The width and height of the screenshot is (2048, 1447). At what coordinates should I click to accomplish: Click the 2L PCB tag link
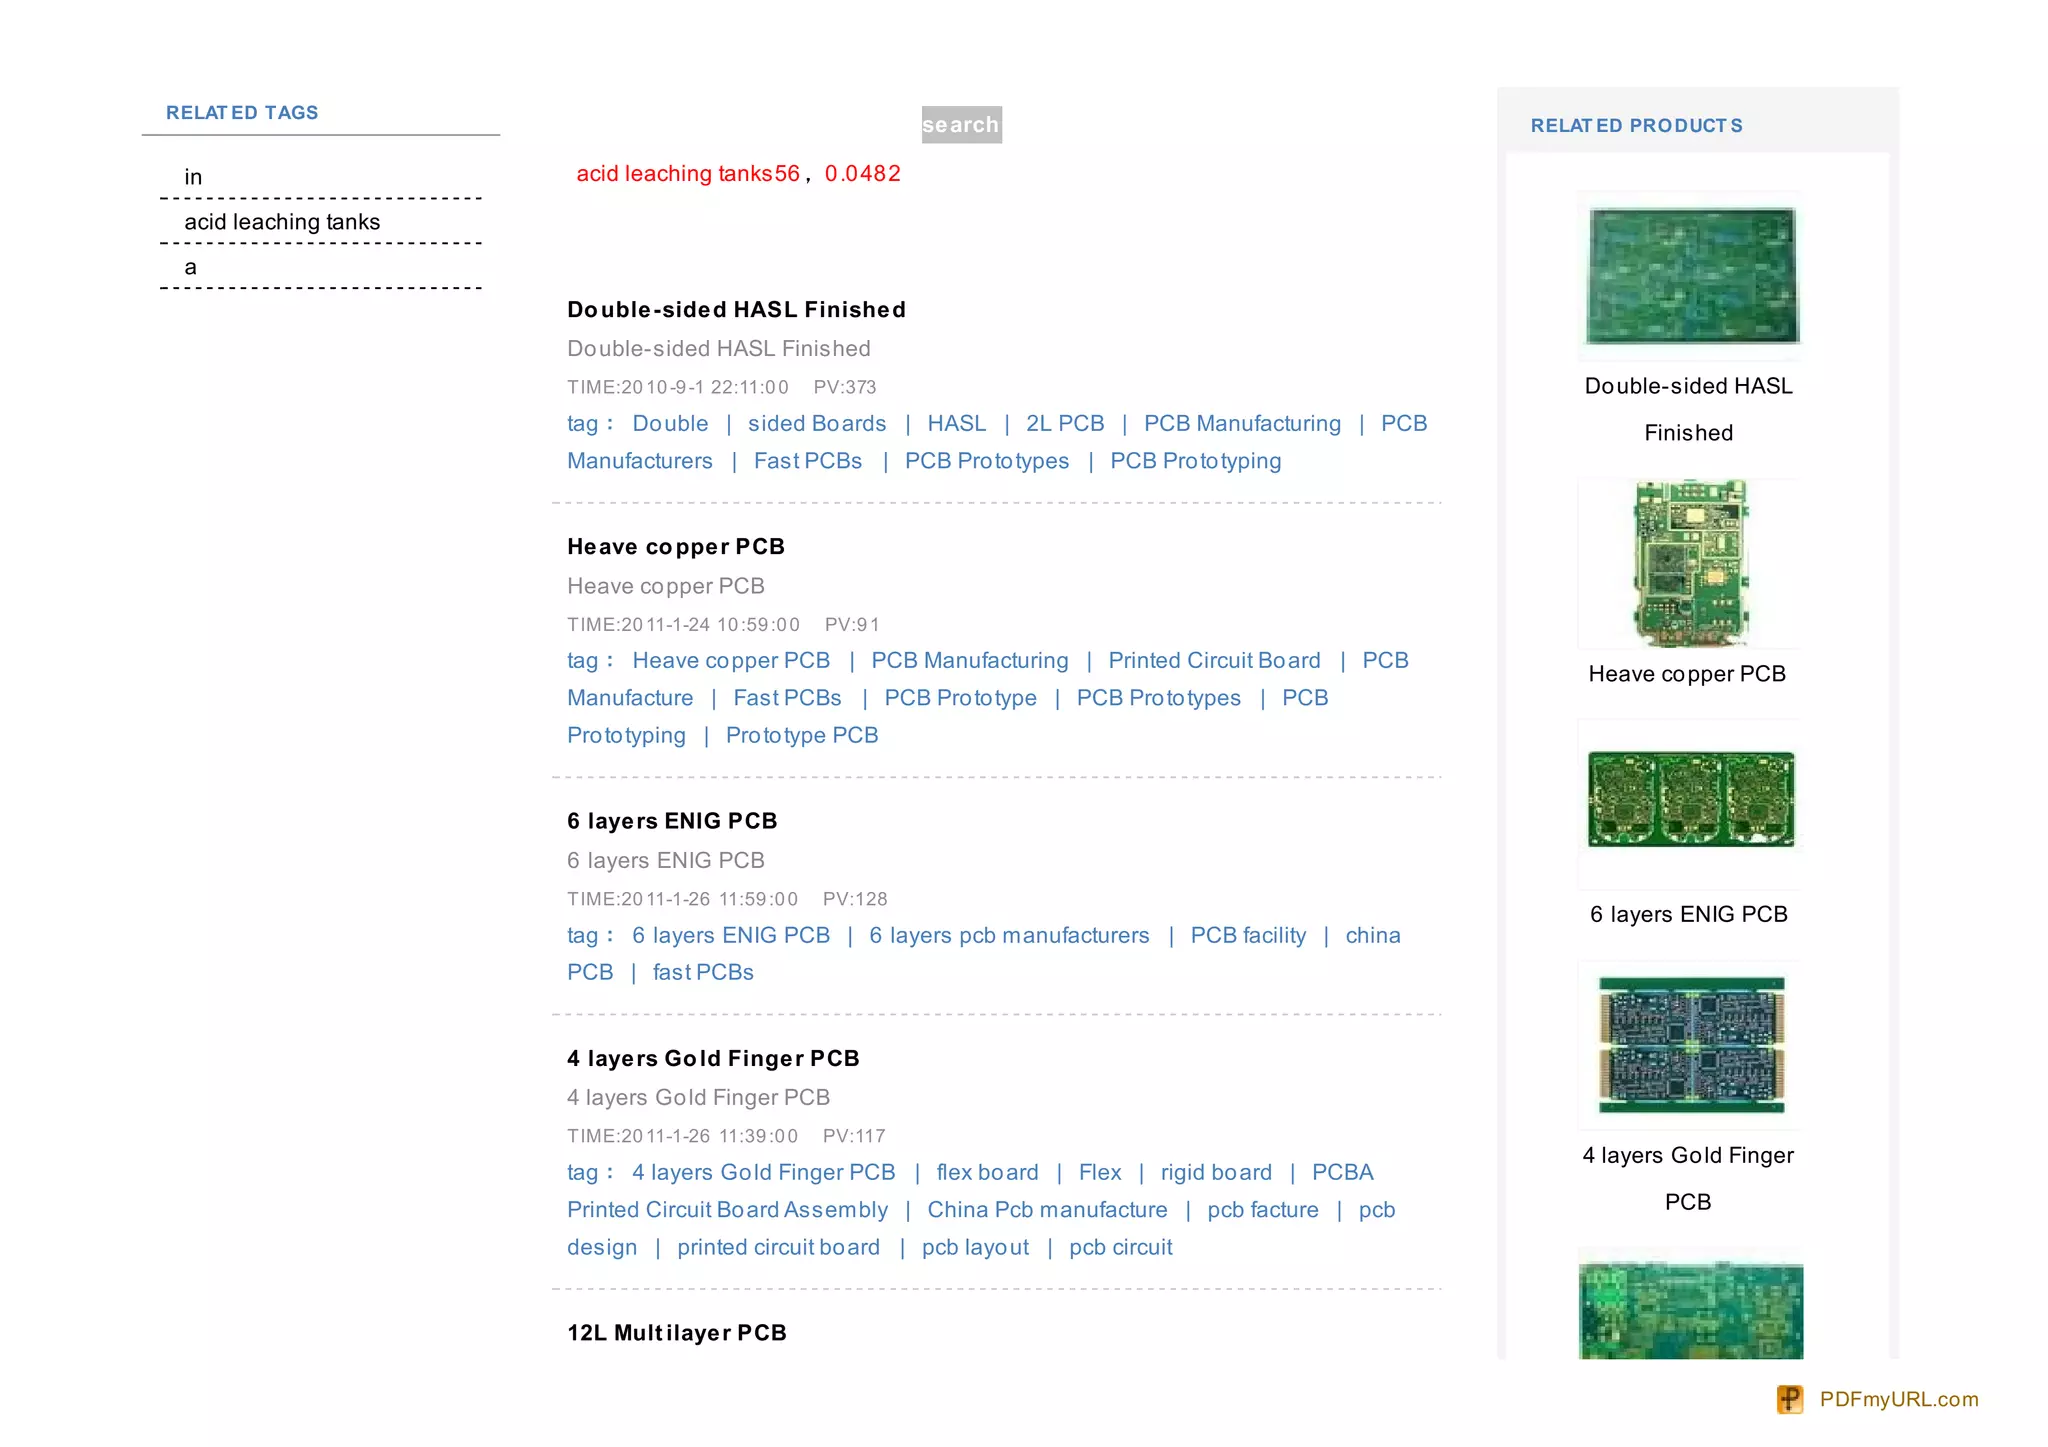coord(1065,424)
